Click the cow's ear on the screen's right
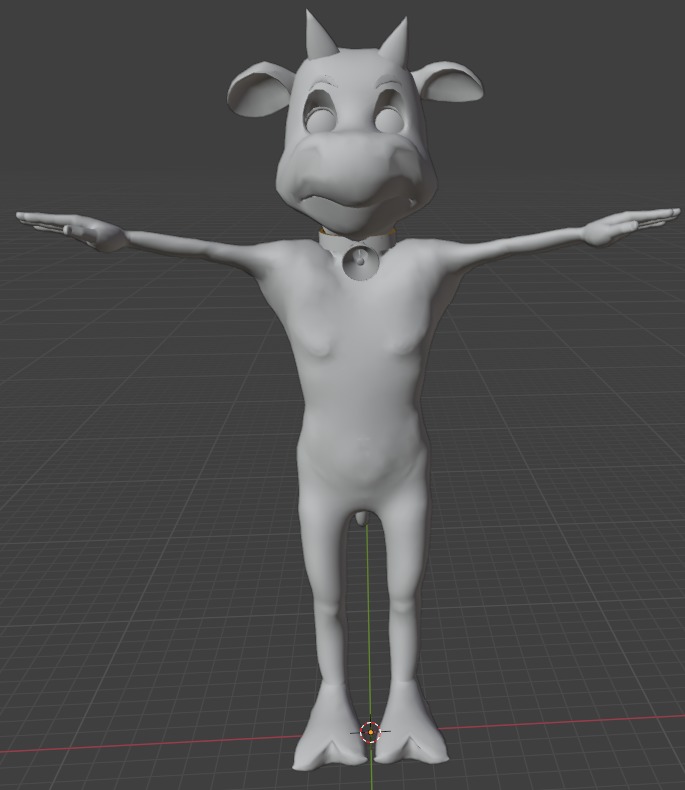 [x=448, y=81]
